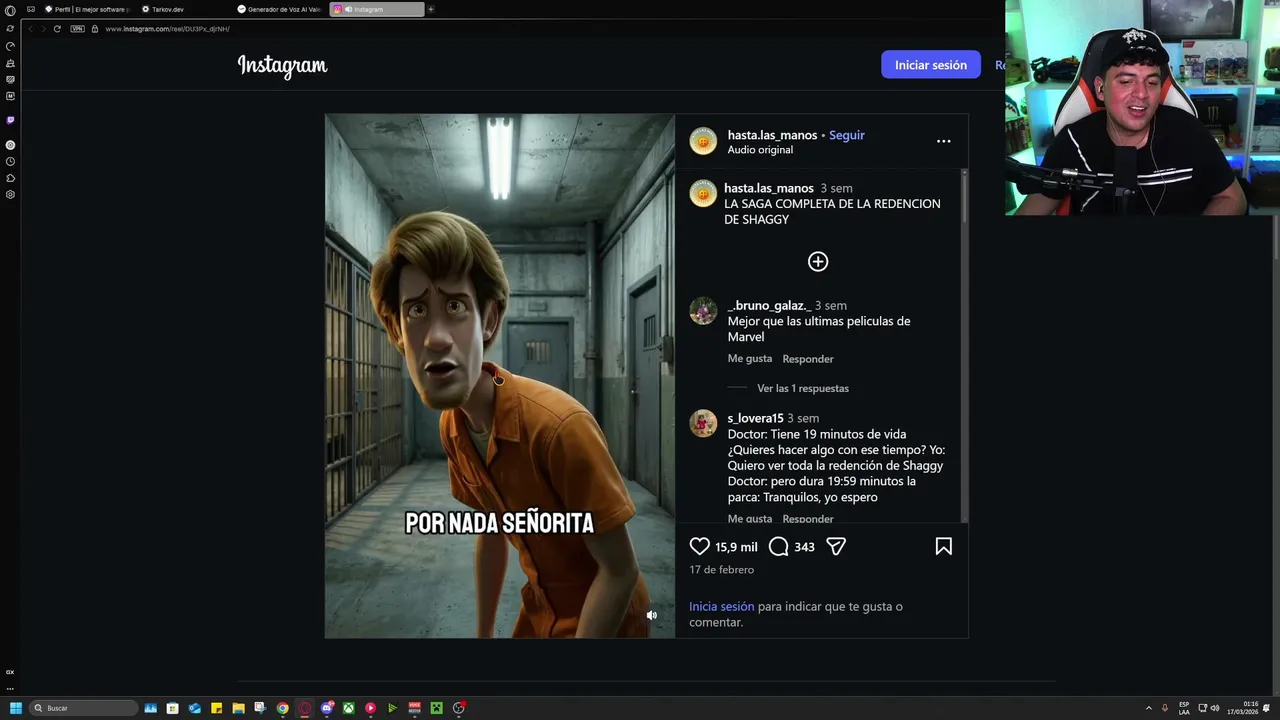Viewport: 1280px width, 720px height.
Task: Open the Xbox app from taskbar
Action: tap(348, 708)
